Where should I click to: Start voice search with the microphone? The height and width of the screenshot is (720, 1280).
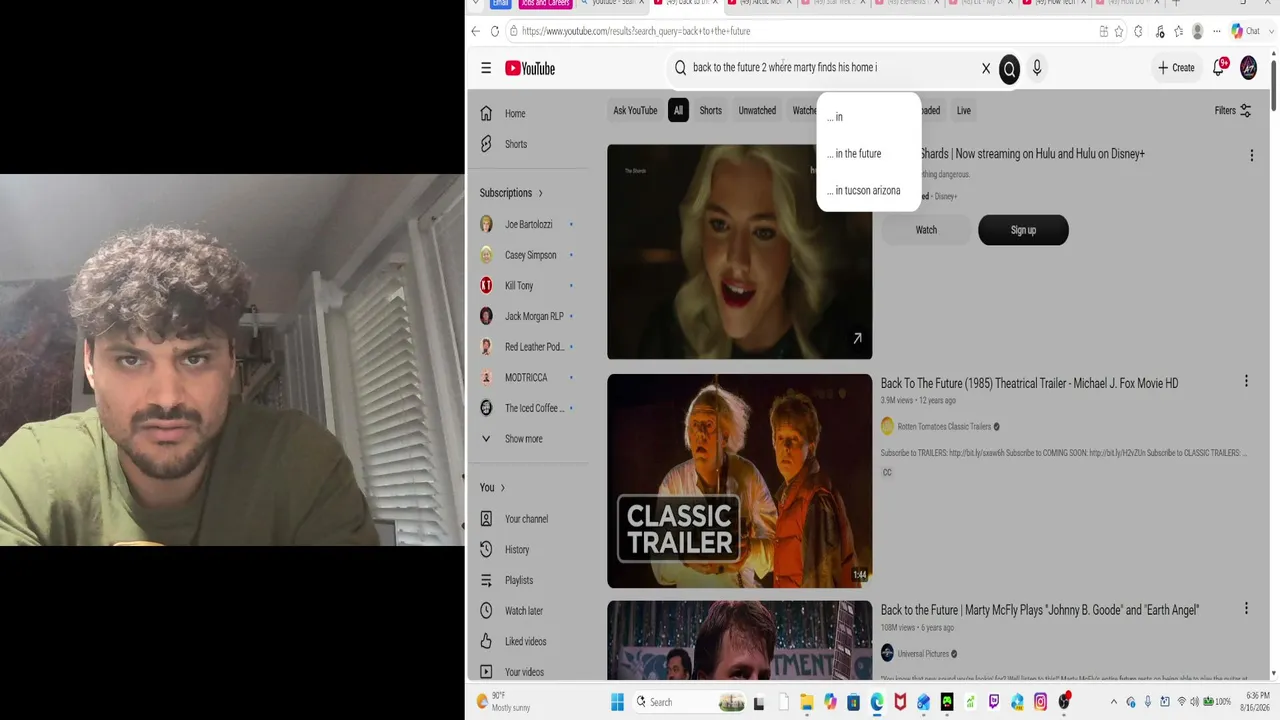point(1037,68)
